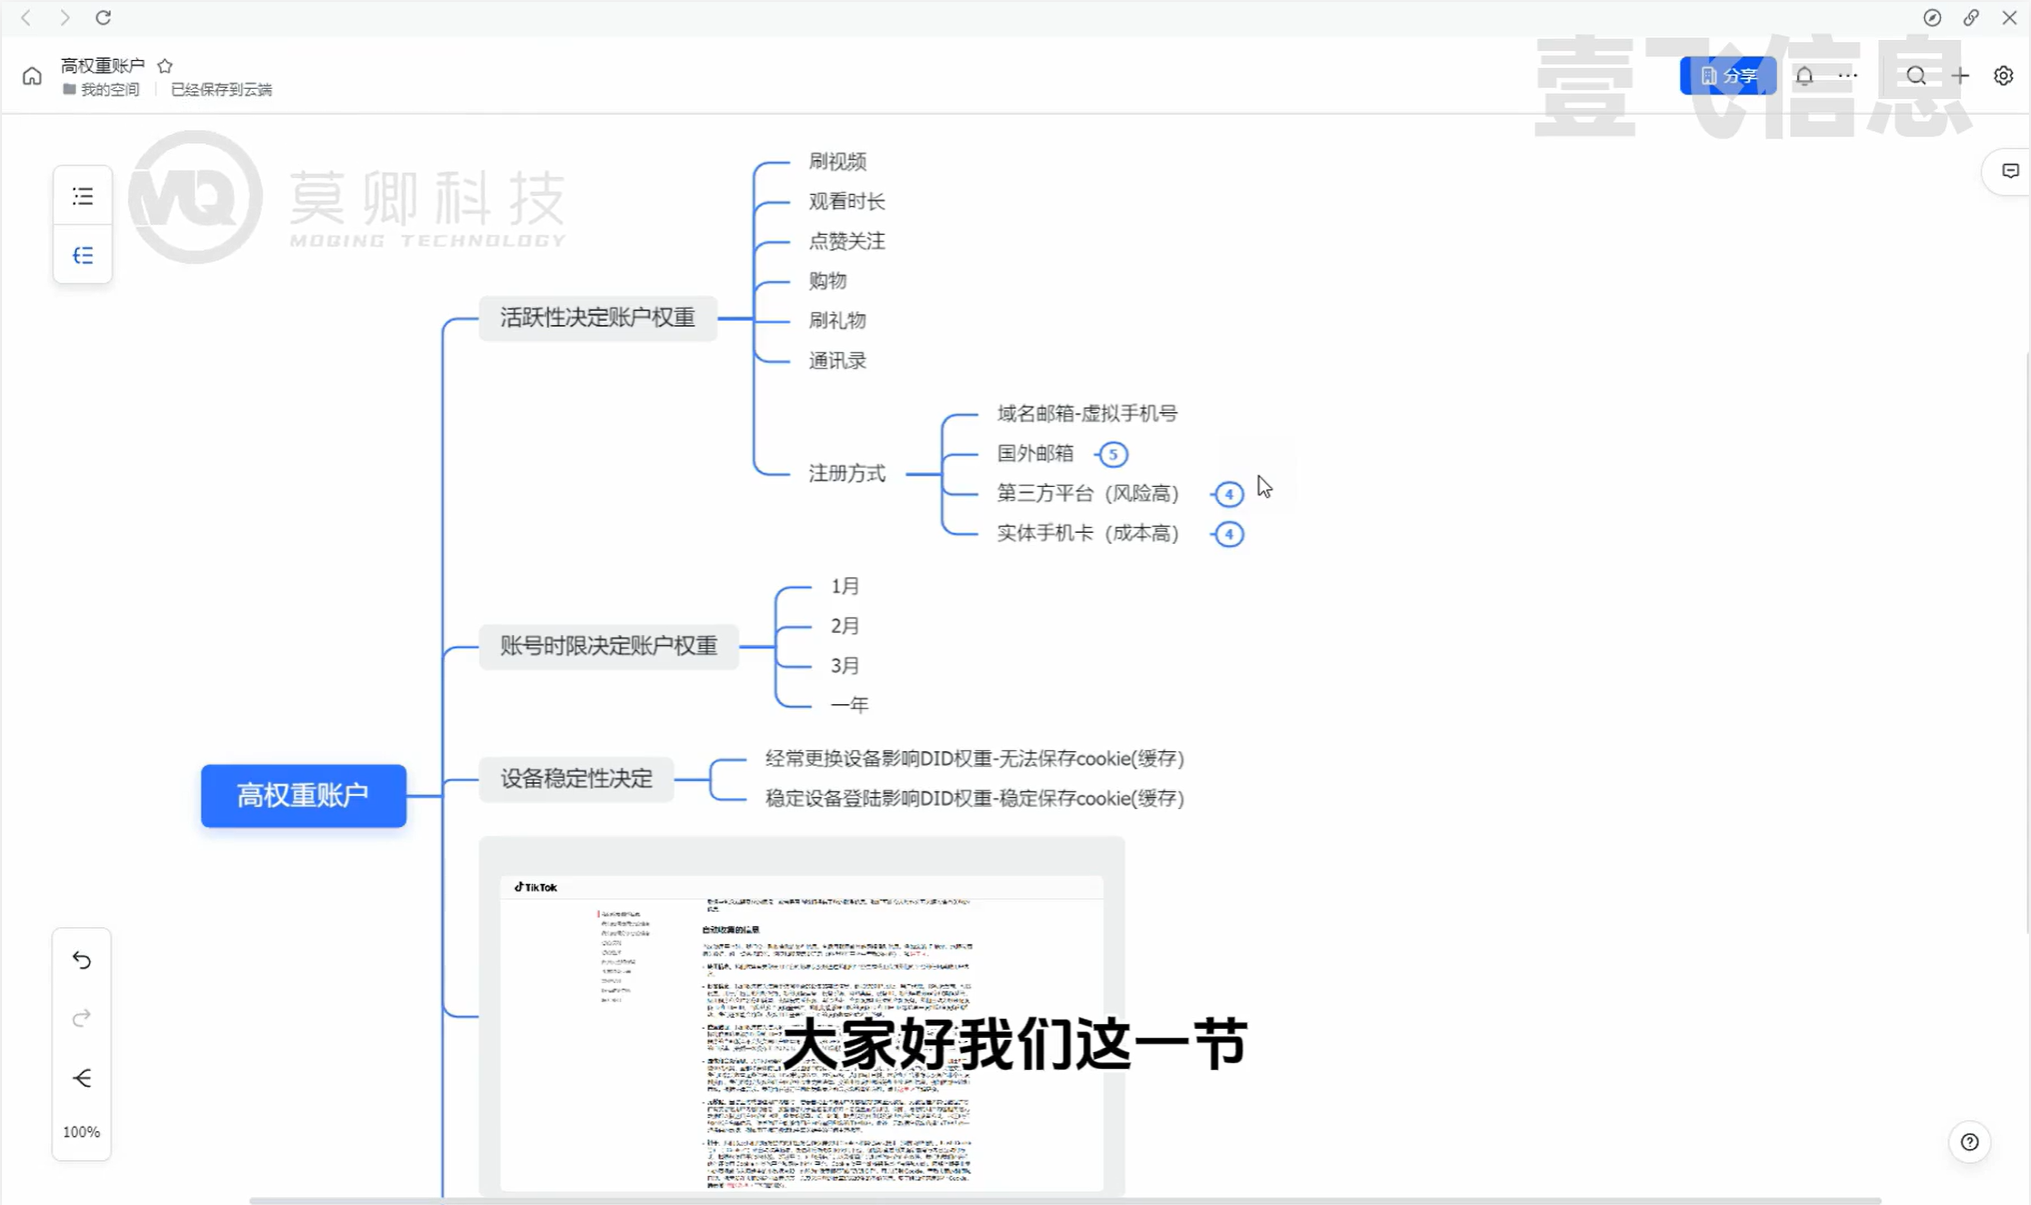Toggle the compass pointer icon in top-right
The height and width of the screenshot is (1205, 2031).
[1932, 17]
